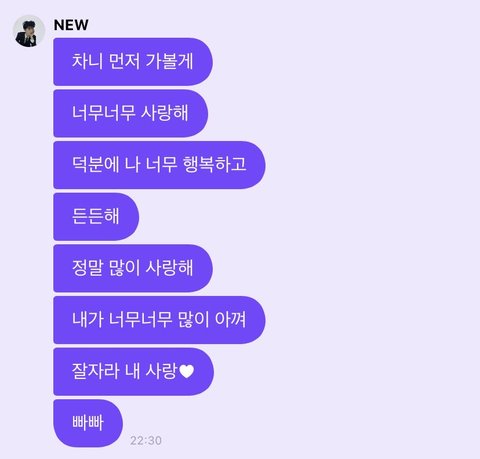The width and height of the screenshot is (480, 459).
Task: Click the word 덕분에 in the third message
Action: [x=95, y=165]
